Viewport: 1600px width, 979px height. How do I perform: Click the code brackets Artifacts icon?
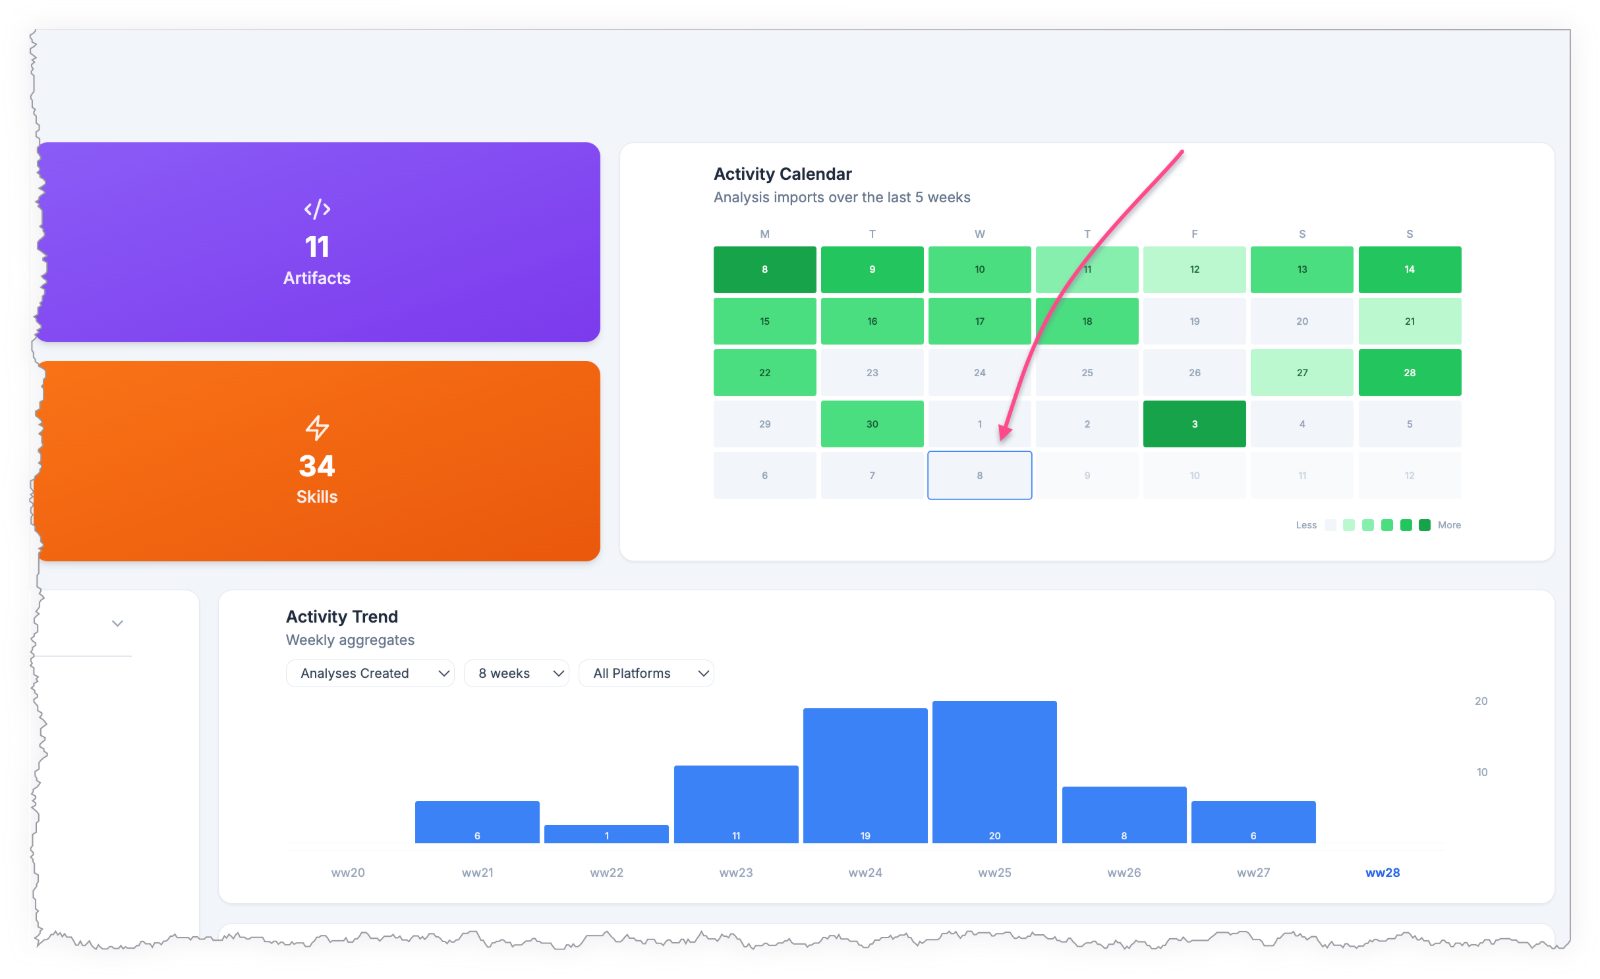point(317,209)
